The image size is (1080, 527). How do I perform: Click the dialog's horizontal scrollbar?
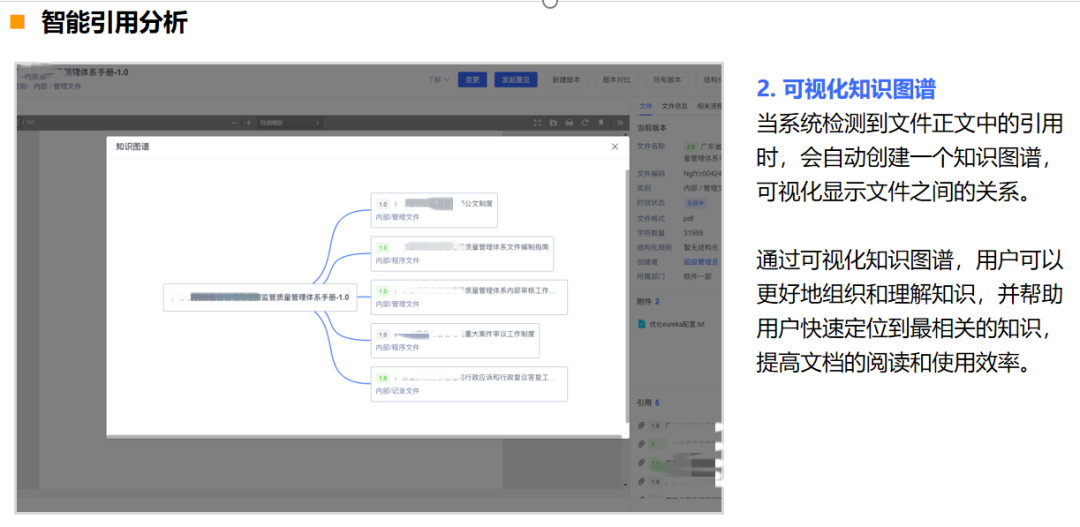[x=366, y=436]
